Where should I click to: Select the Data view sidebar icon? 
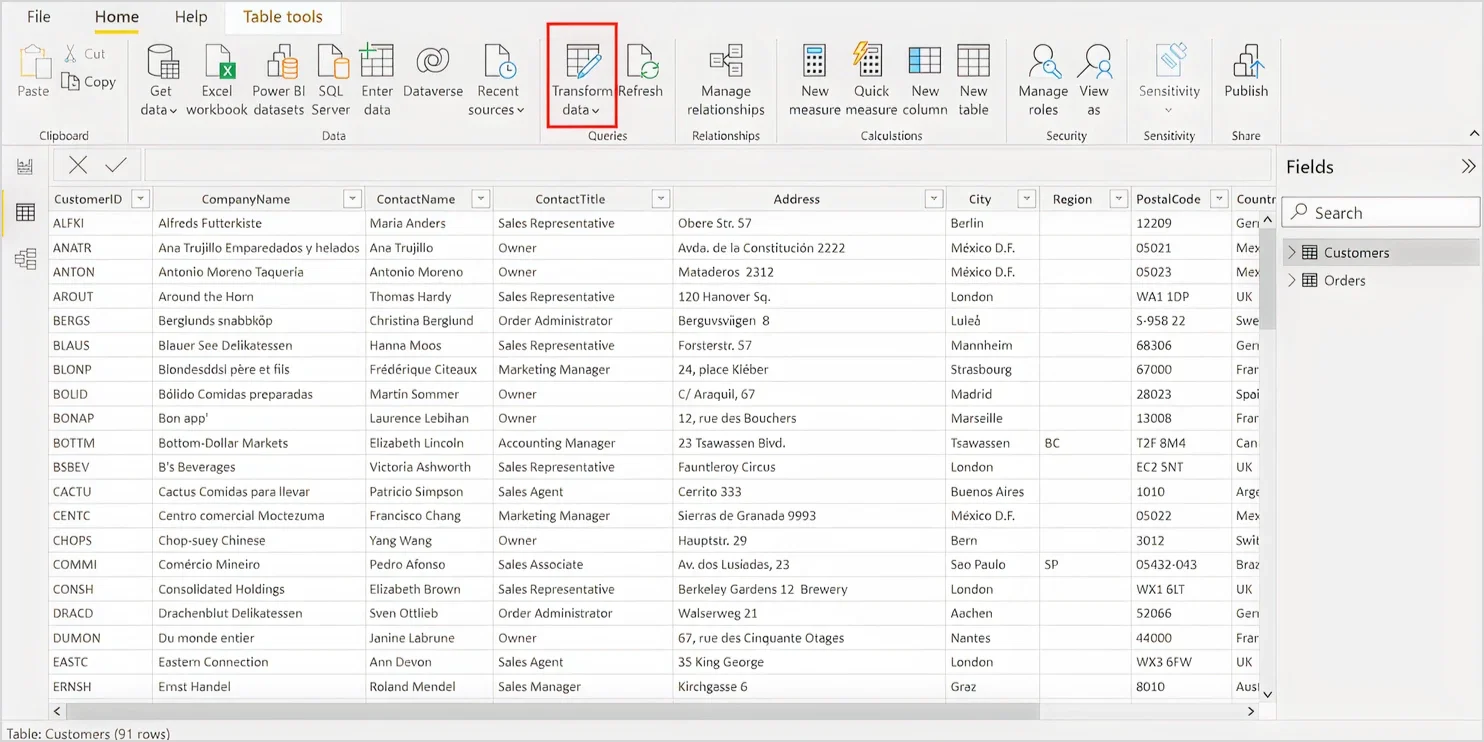pos(25,212)
